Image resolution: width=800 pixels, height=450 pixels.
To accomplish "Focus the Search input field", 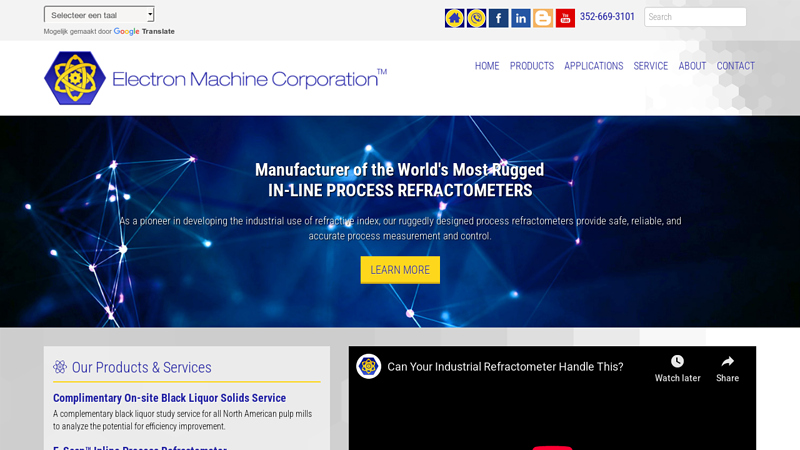I will [695, 17].
